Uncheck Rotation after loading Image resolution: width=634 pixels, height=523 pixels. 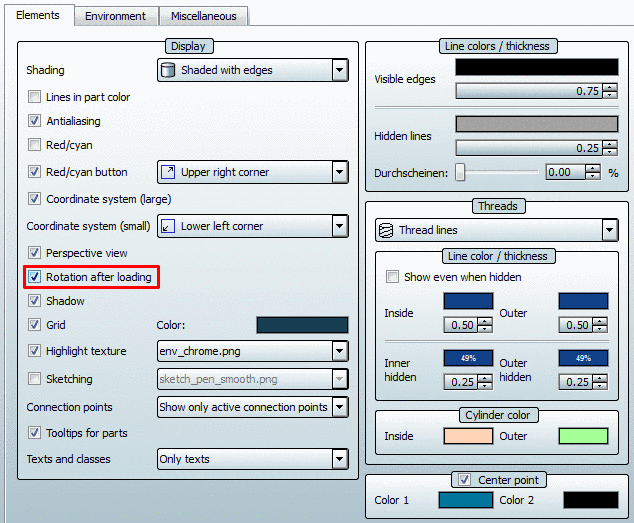click(x=34, y=277)
